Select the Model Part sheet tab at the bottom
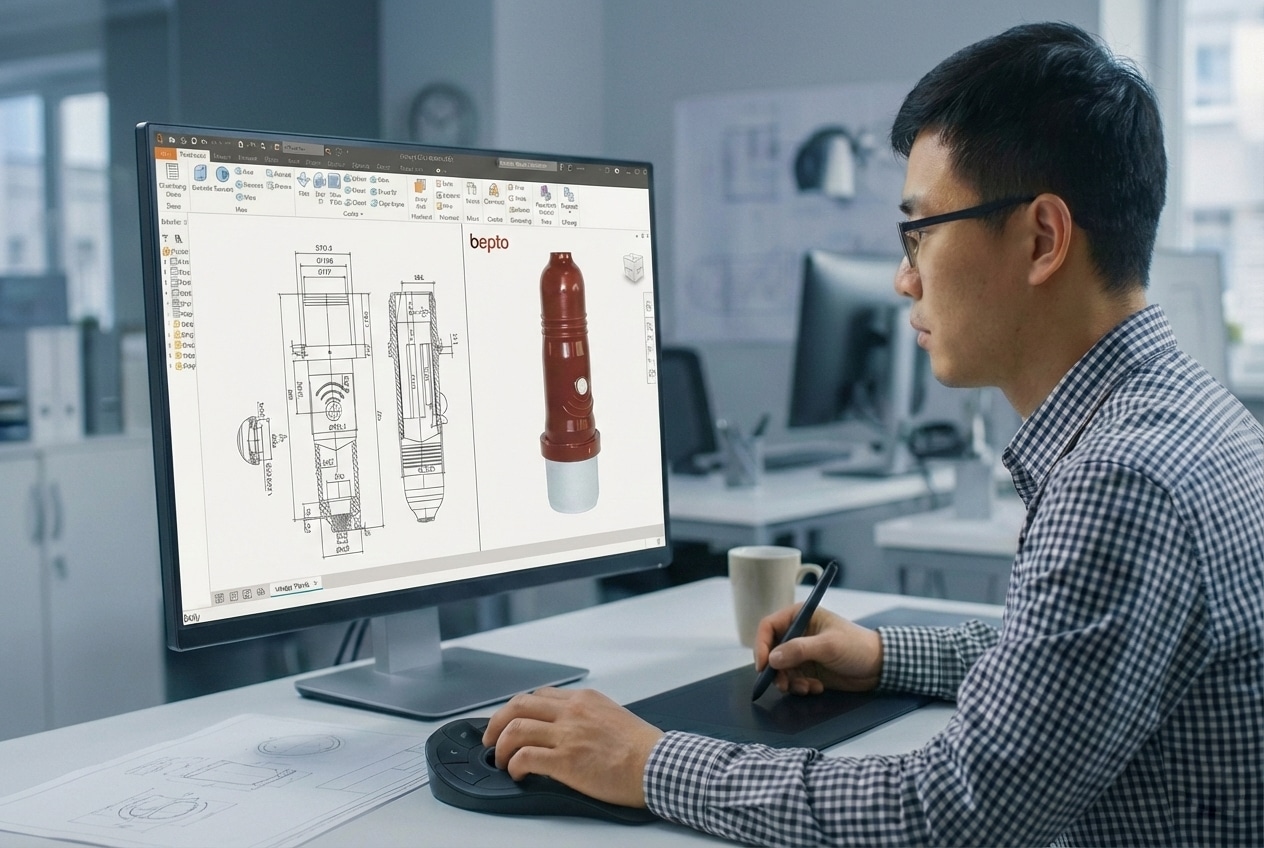Screen dimensions: 1264x848 [x=295, y=585]
